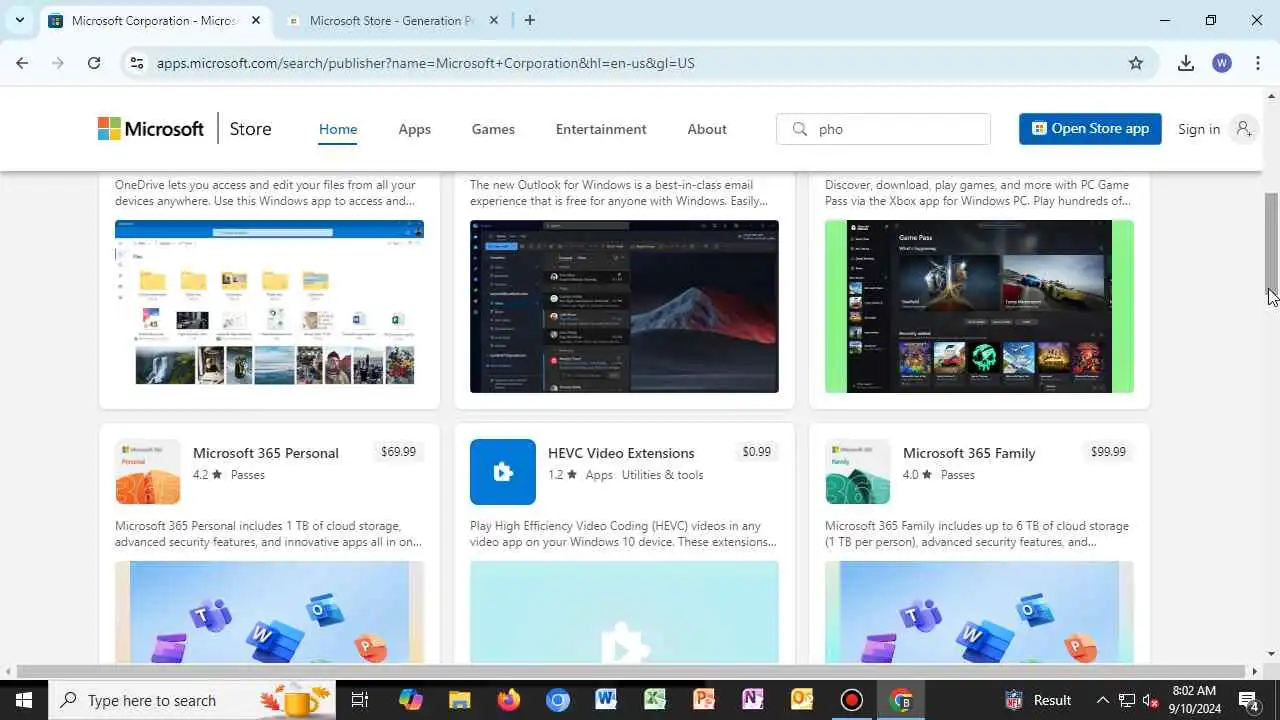Open the Games store menu
The width and height of the screenshot is (1280, 720).
[x=493, y=129]
